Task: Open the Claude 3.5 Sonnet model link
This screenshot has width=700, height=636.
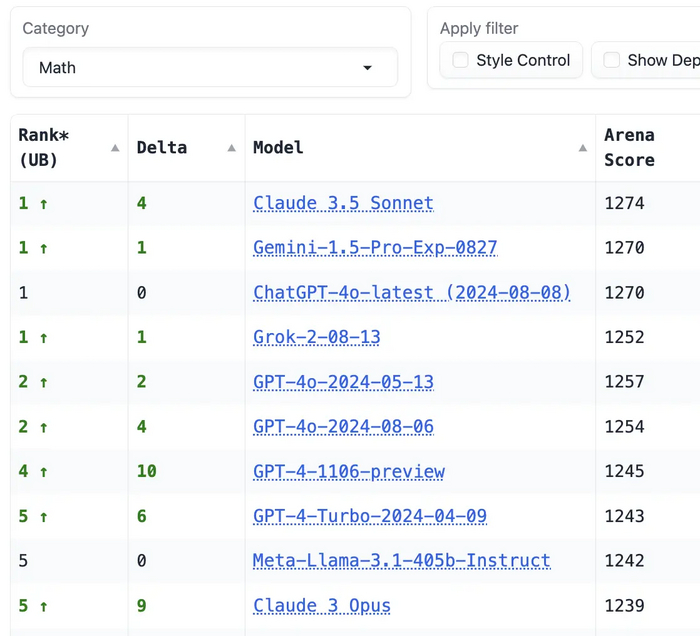Action: tap(343, 203)
